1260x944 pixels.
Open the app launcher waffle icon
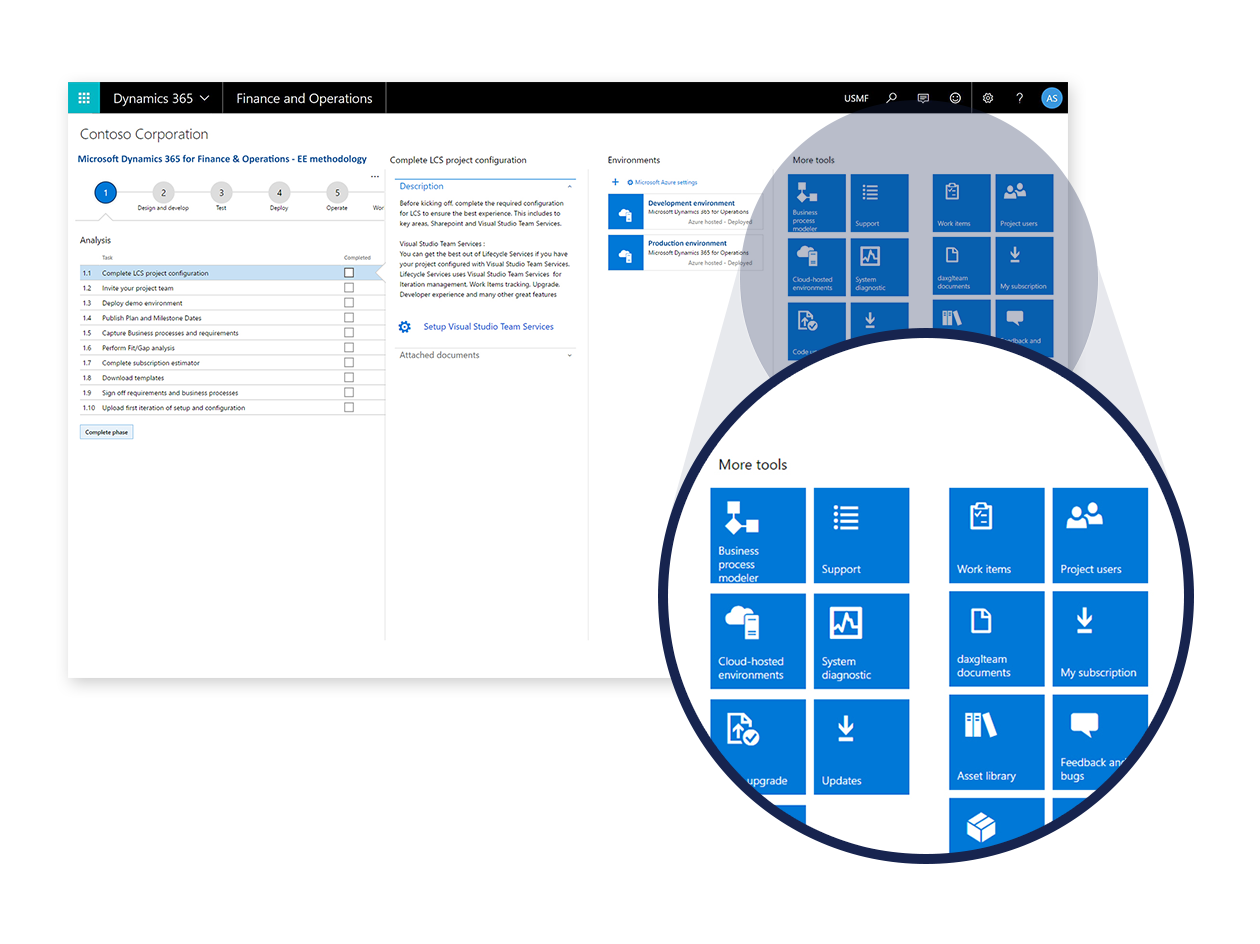click(x=84, y=98)
